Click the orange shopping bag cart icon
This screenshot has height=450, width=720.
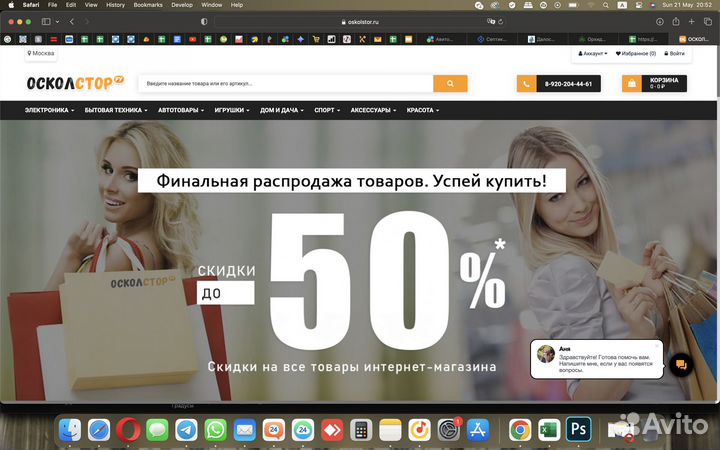click(x=632, y=84)
